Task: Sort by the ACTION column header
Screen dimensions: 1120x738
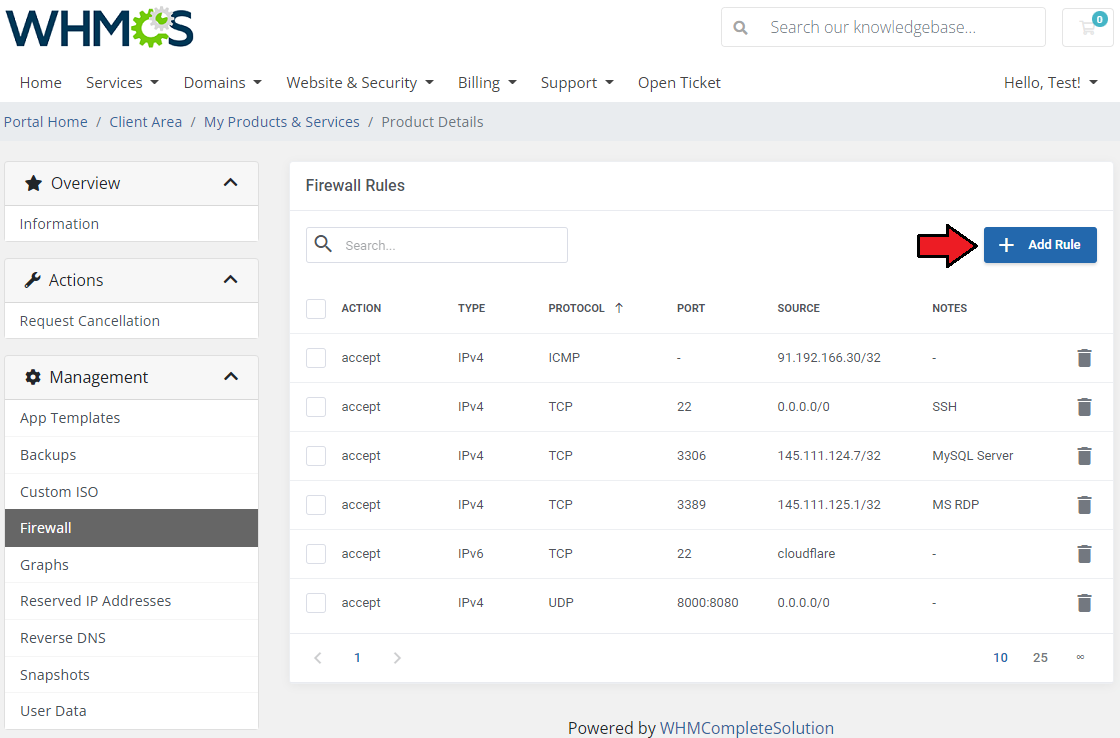Action: coord(361,308)
